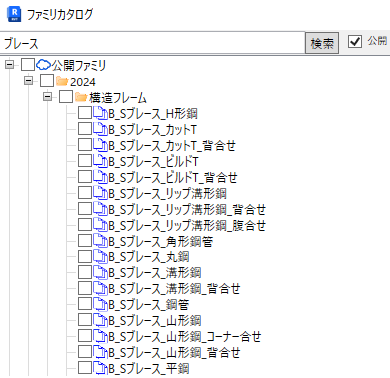Image resolution: width=390 pixels, height=378 pixels.
Task: Click family file icon for B_Sブレース_平鋼
Action: click(x=100, y=368)
